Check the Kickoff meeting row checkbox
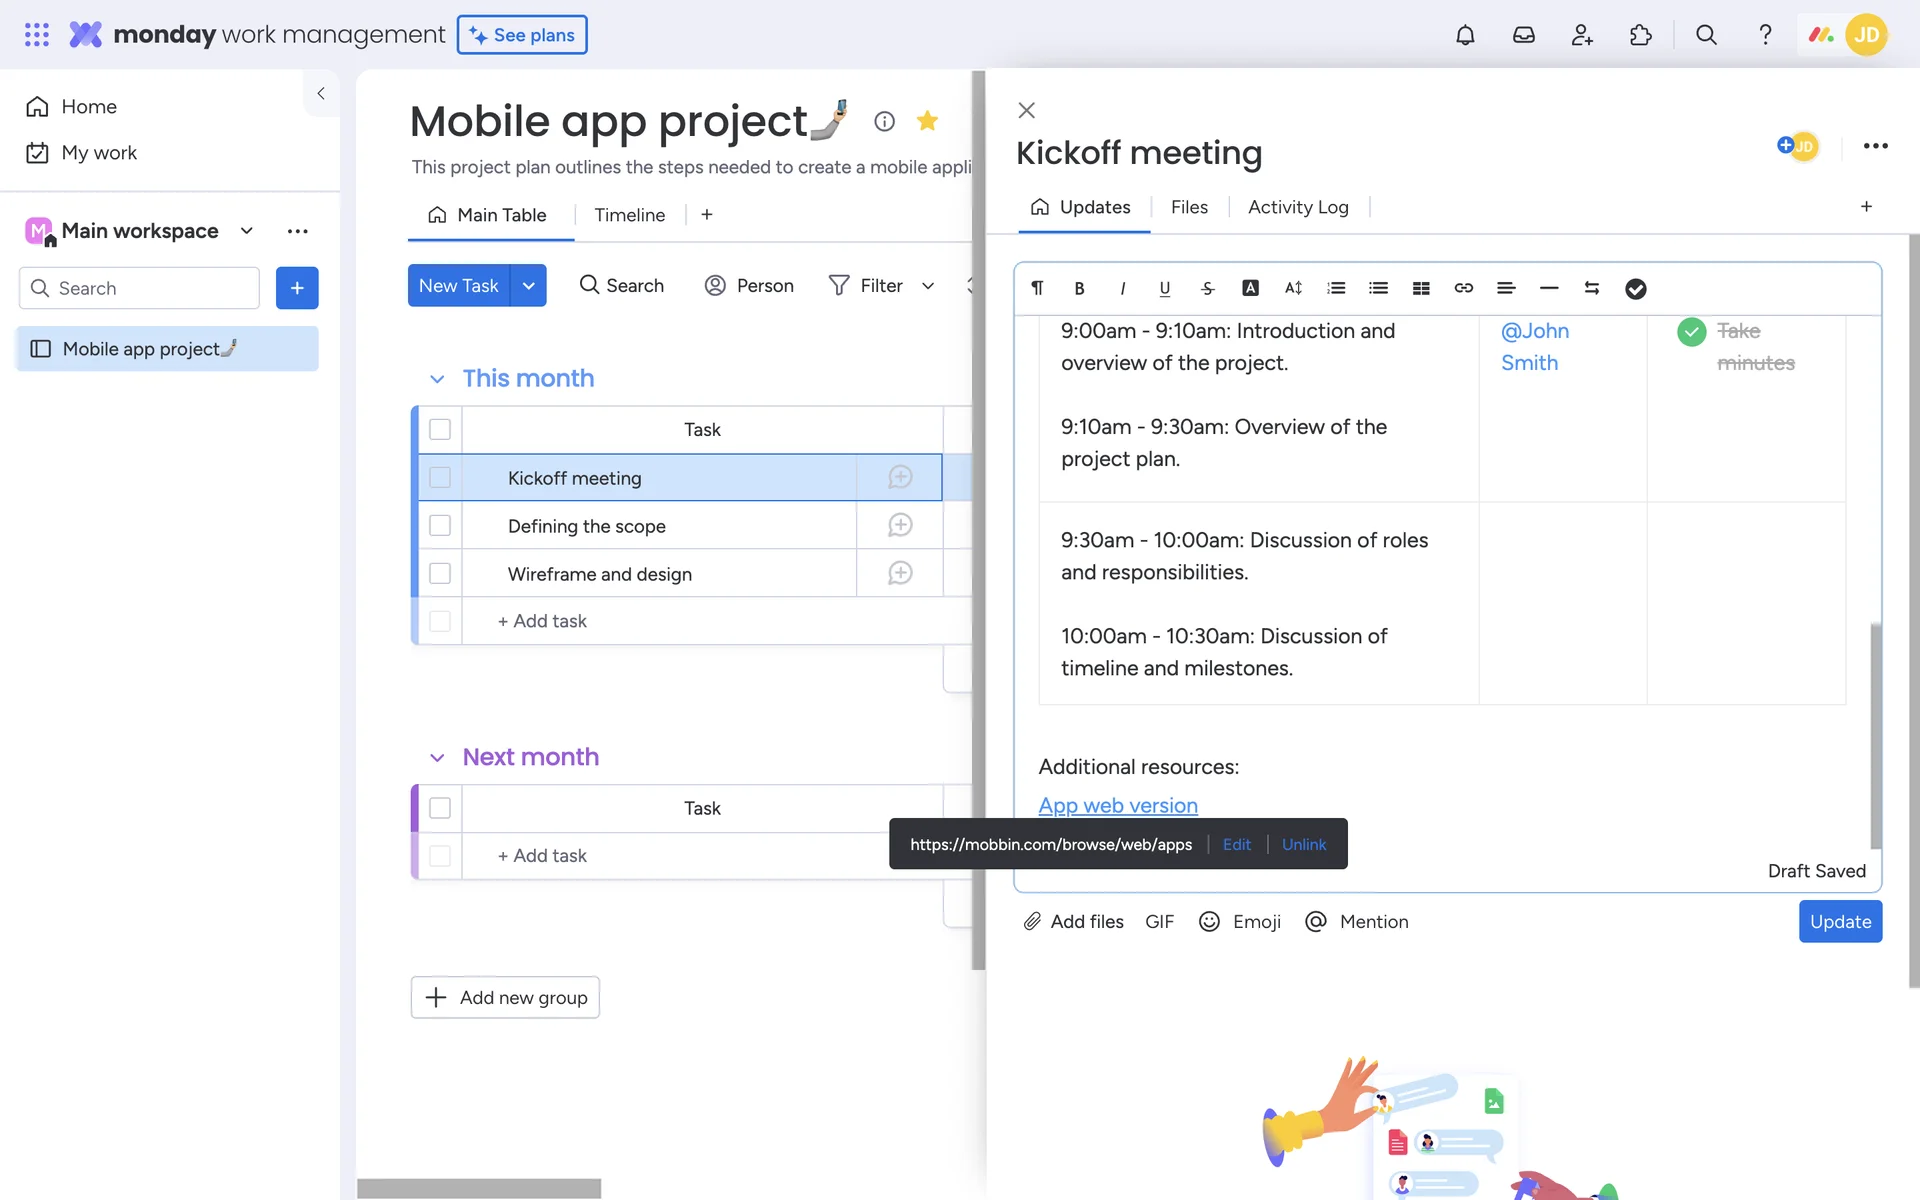Viewport: 1920px width, 1200px height. pyautogui.click(x=440, y=478)
